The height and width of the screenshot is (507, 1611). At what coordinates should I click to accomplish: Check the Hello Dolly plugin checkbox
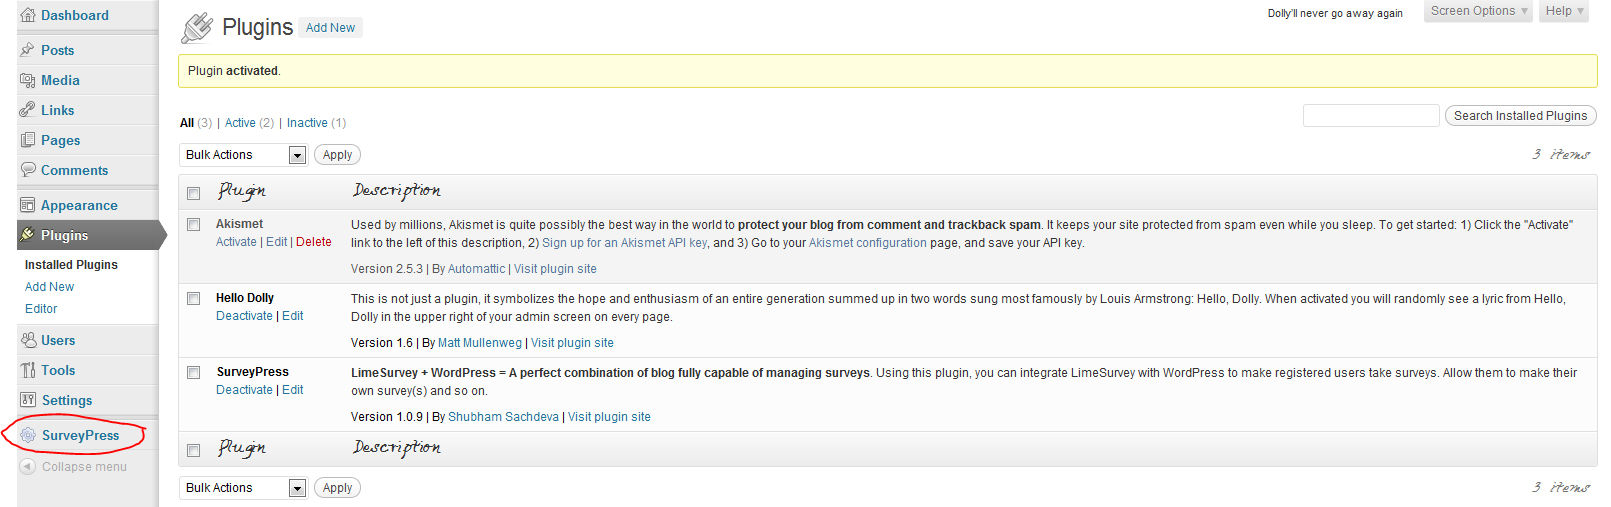tap(194, 298)
